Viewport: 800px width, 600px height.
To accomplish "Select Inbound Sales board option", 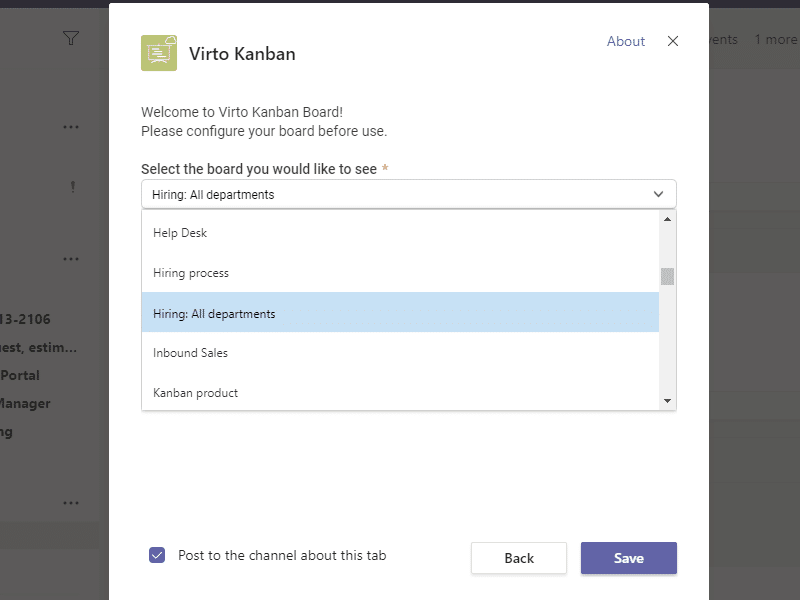I will [x=400, y=353].
